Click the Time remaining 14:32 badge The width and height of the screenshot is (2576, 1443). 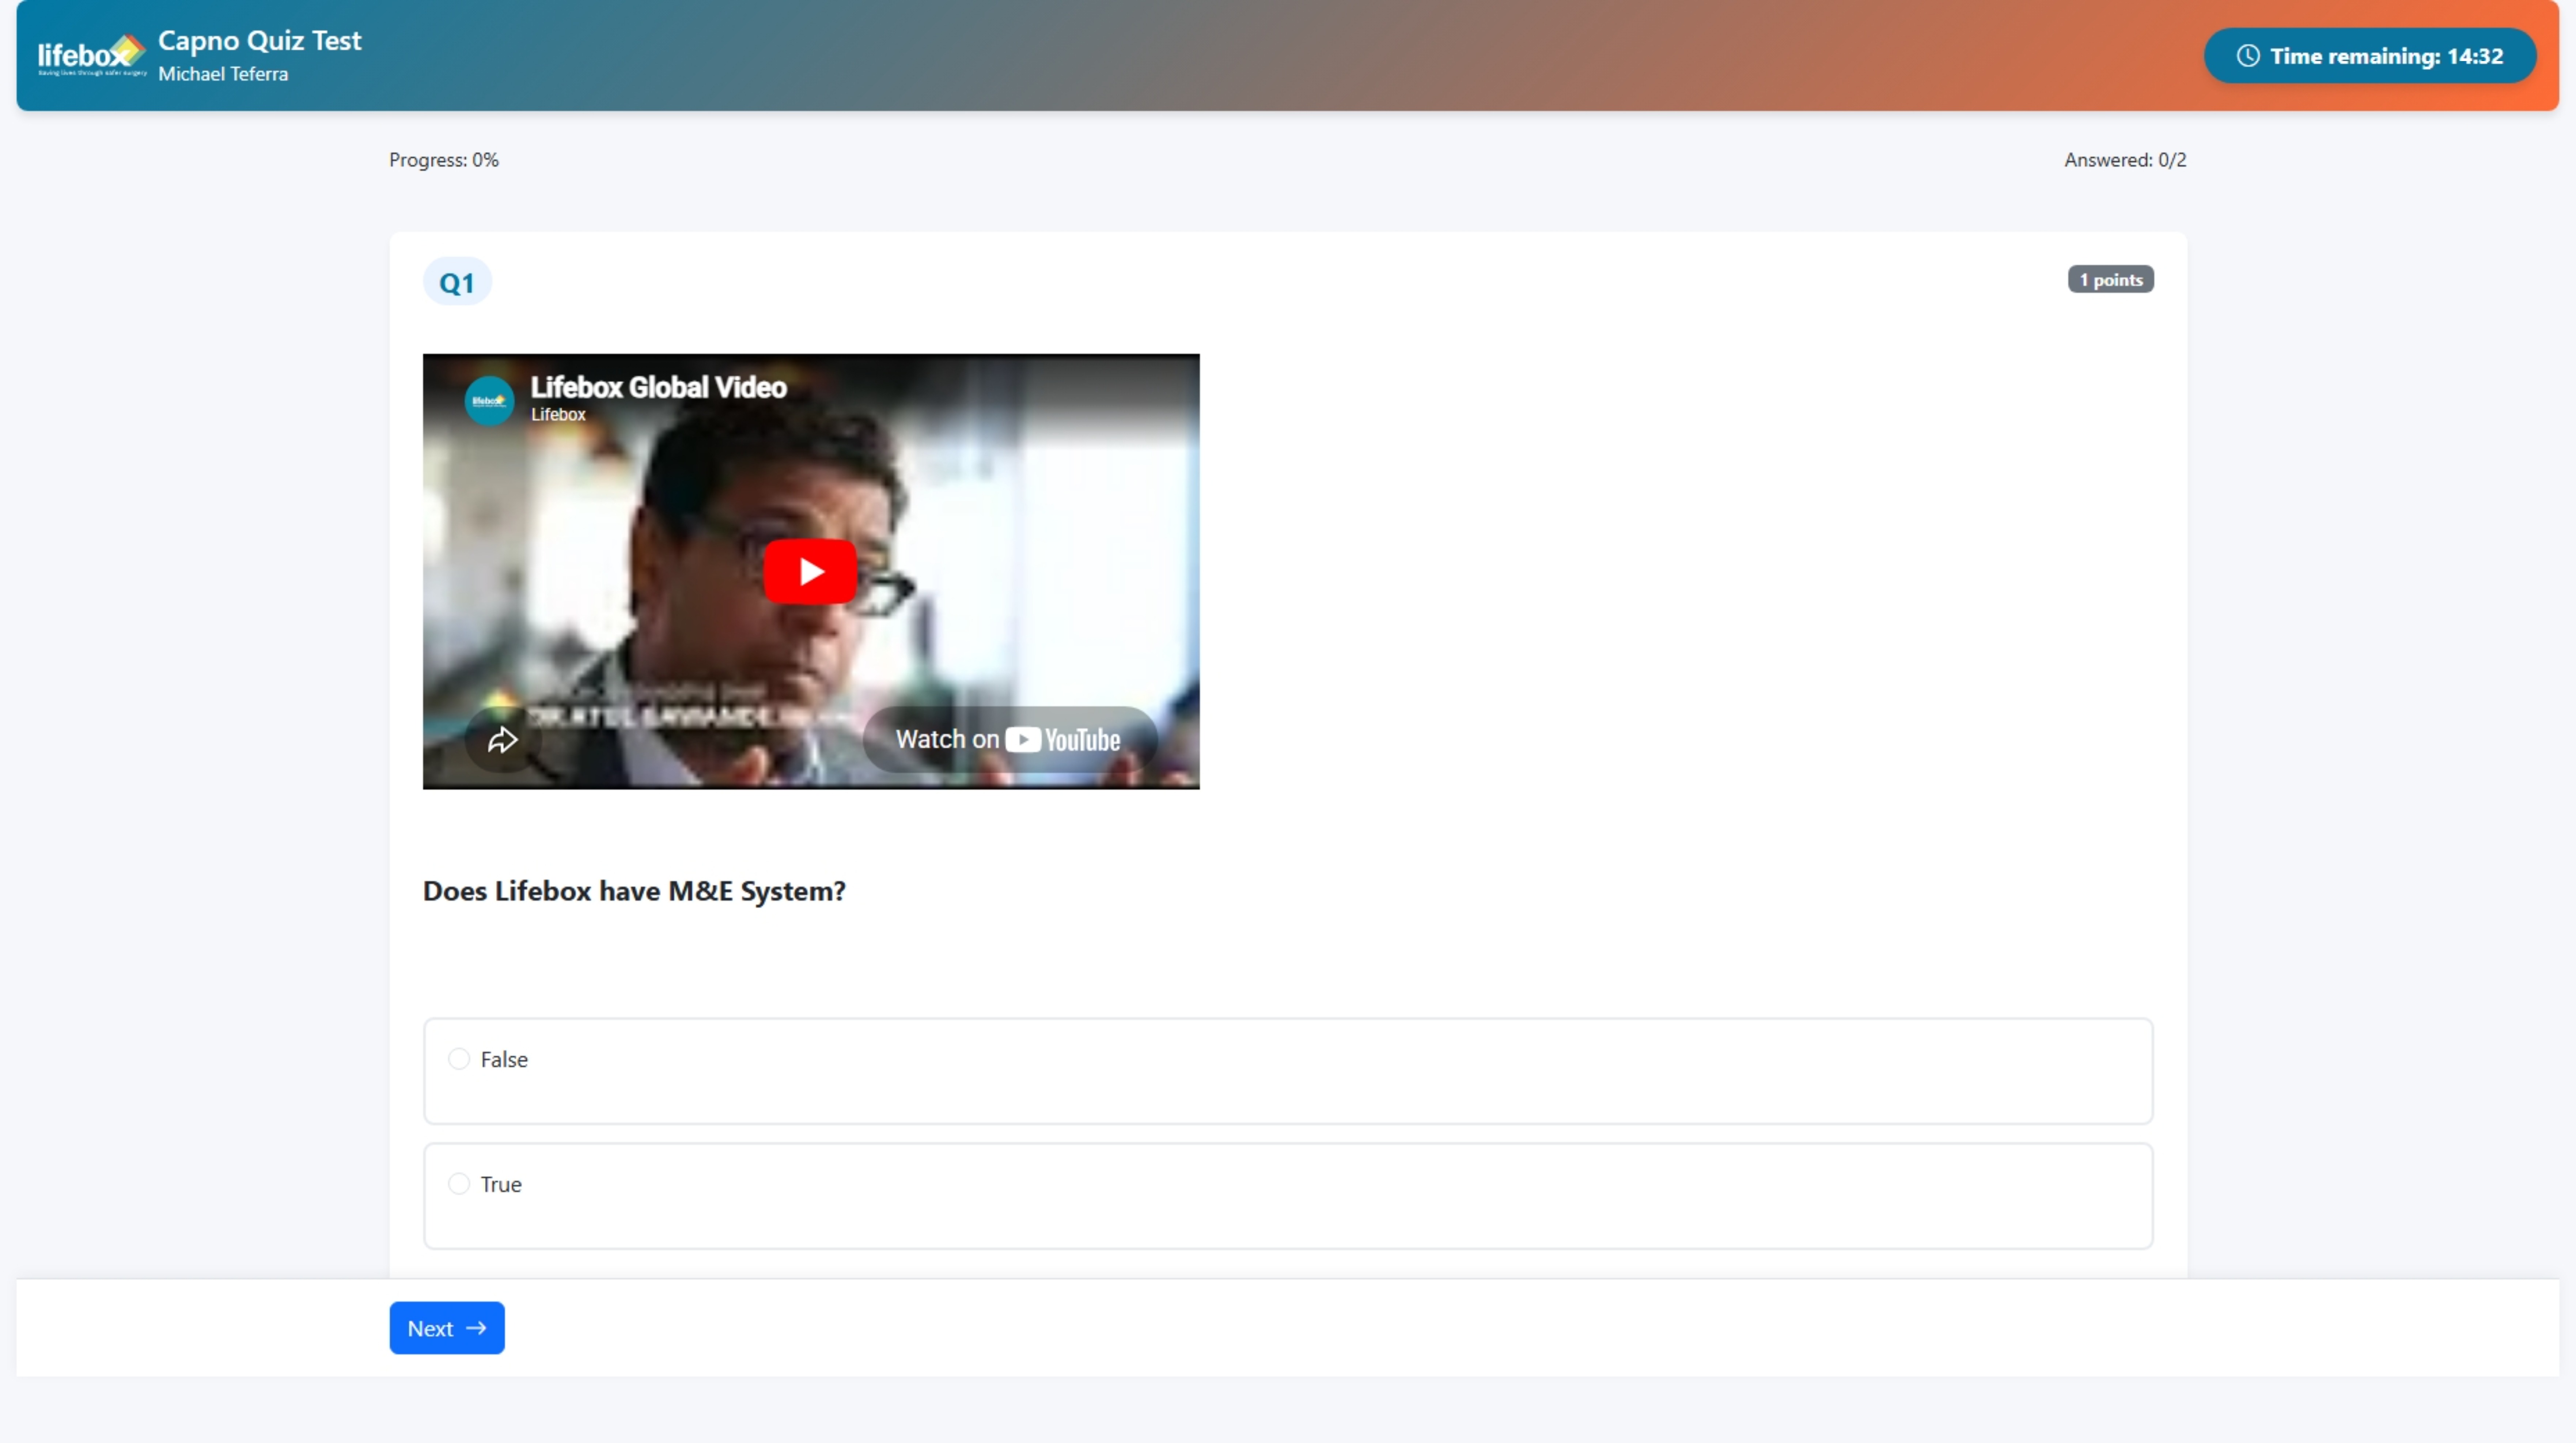tap(2370, 56)
